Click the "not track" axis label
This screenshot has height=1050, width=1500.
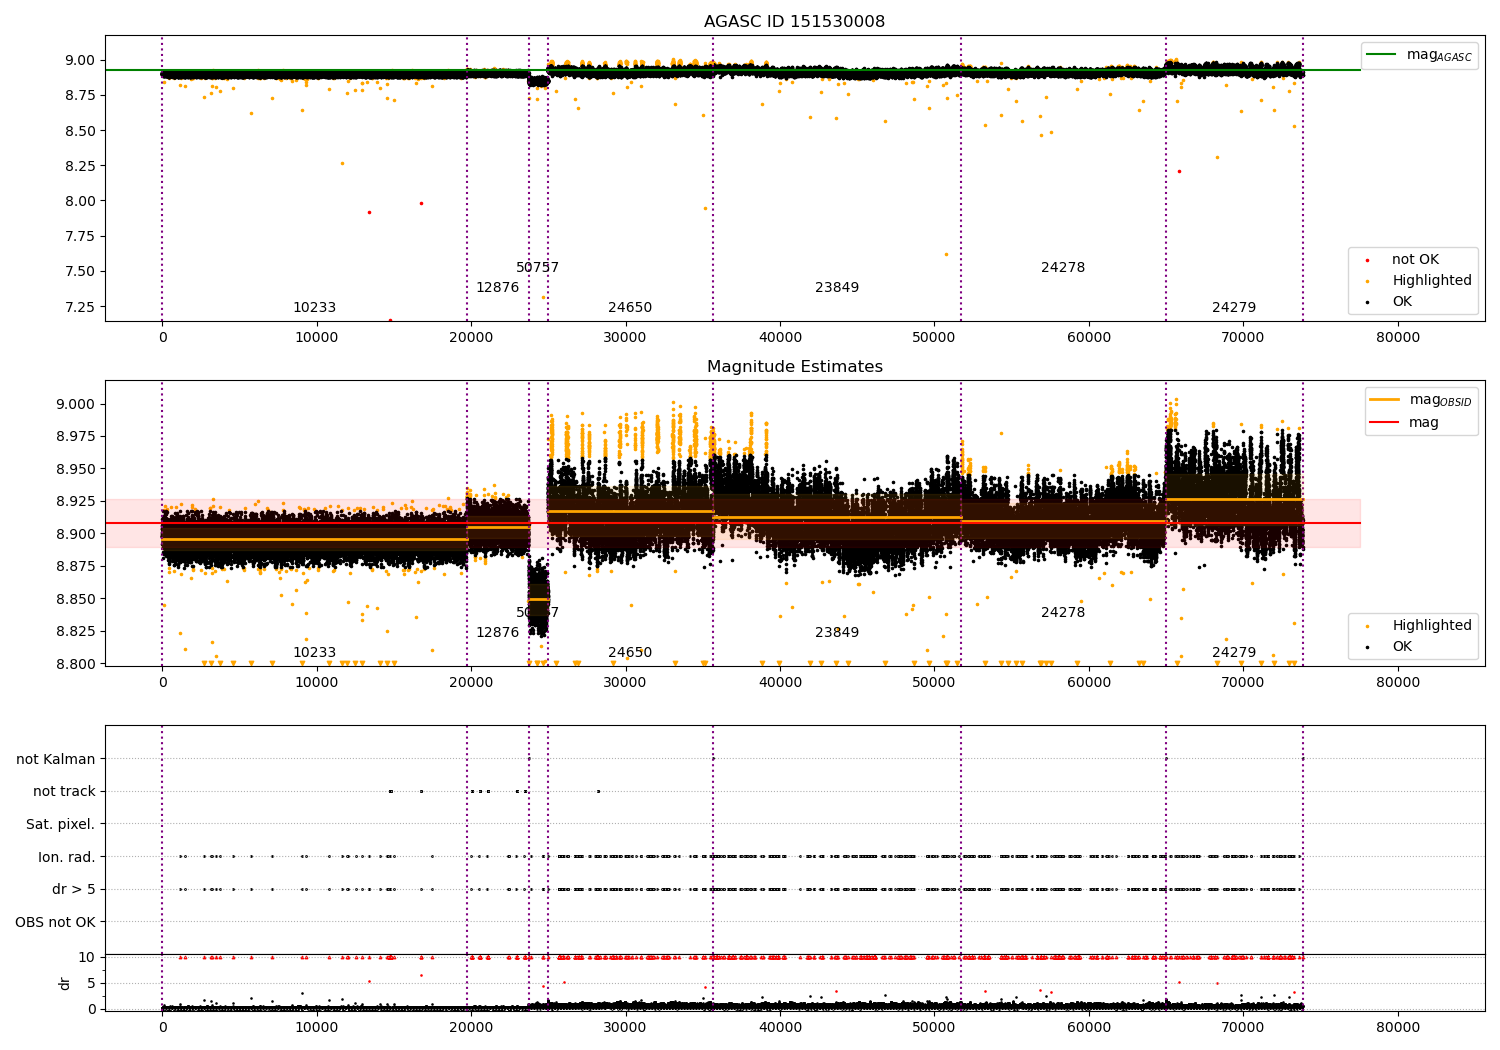pyautogui.click(x=64, y=792)
